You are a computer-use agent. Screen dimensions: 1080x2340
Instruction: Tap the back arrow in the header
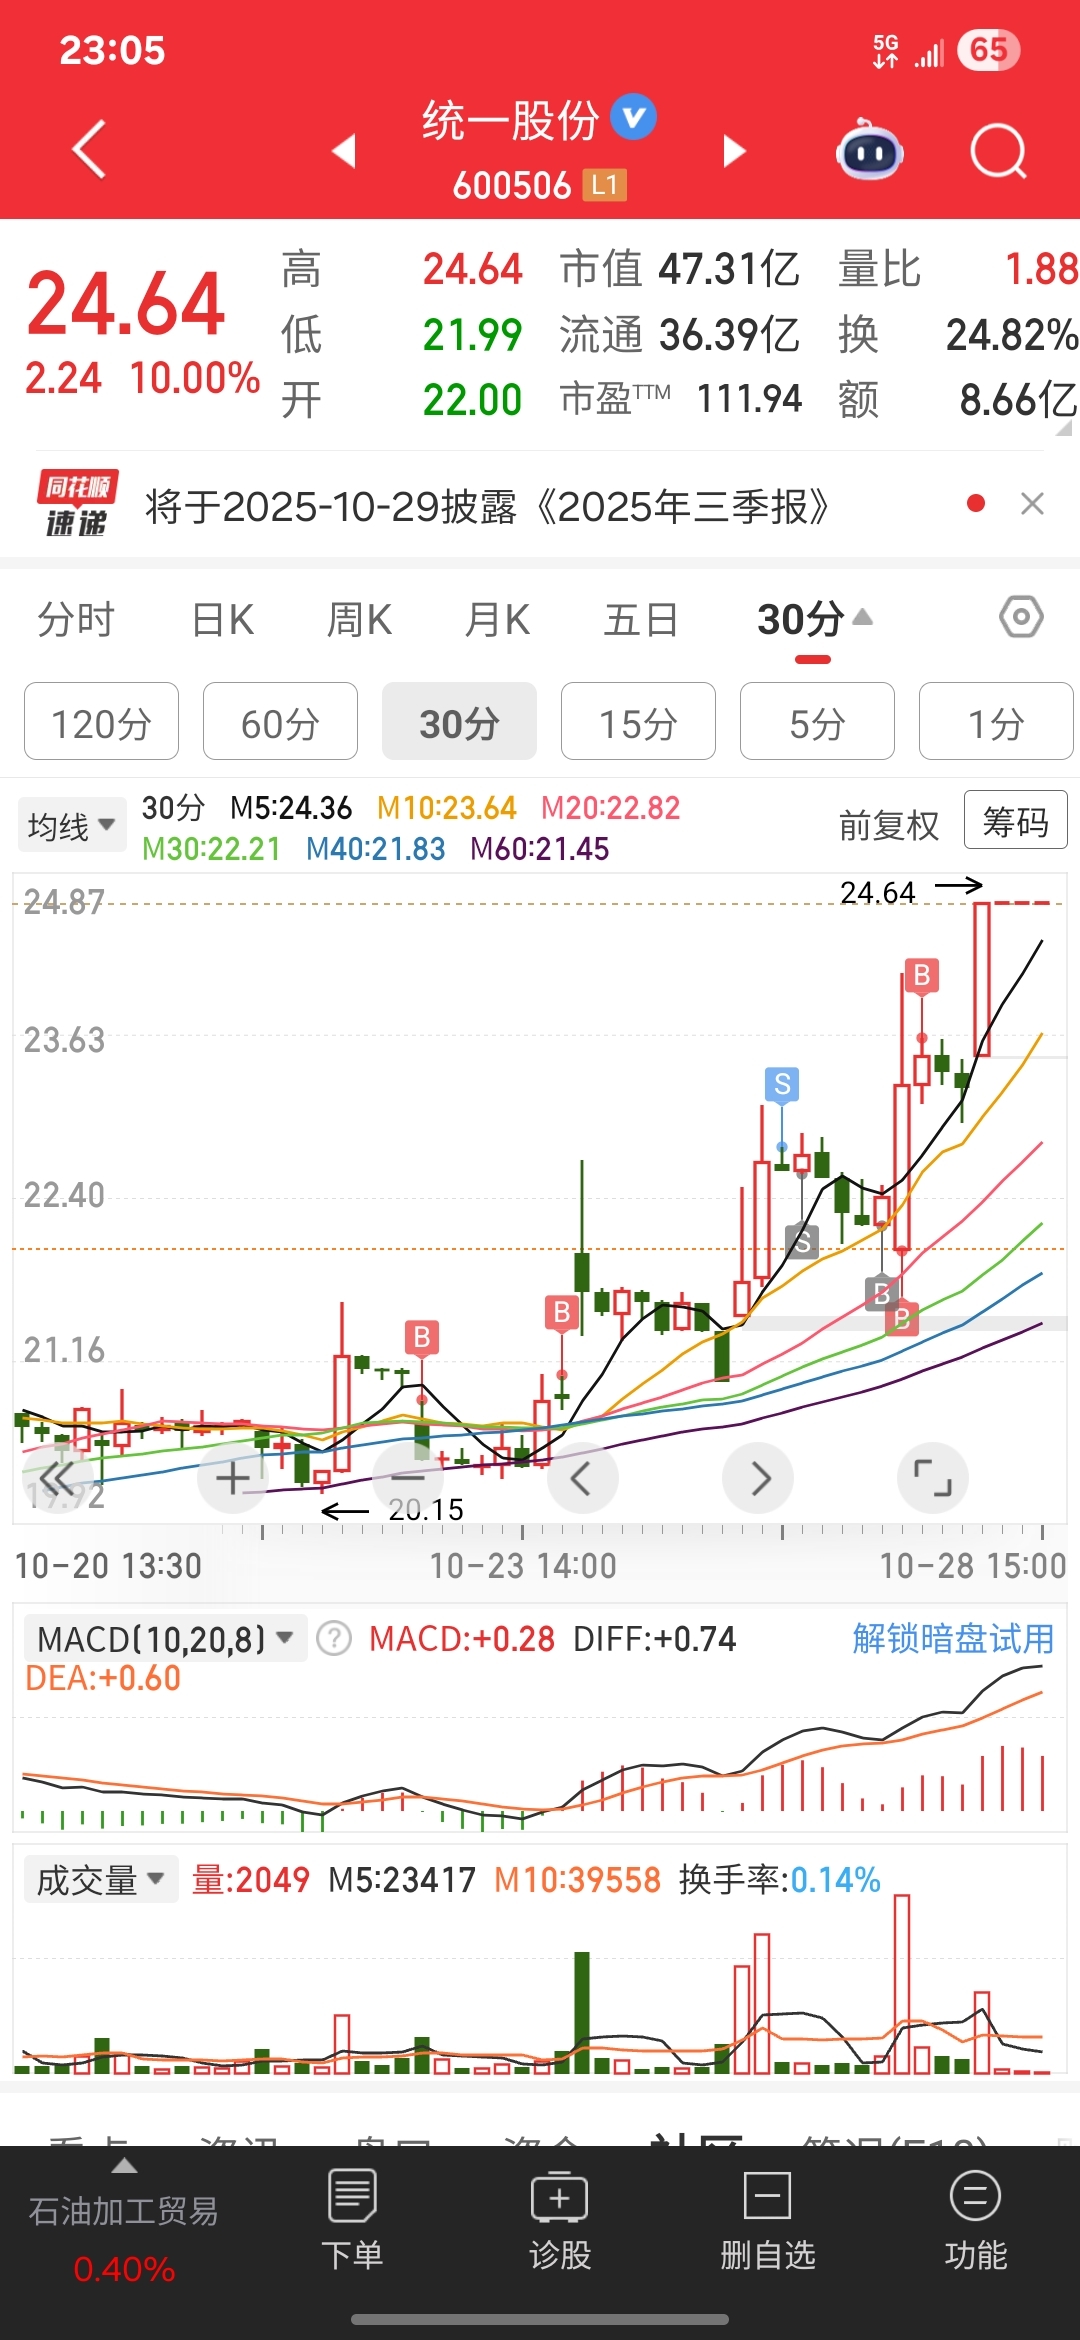click(90, 150)
